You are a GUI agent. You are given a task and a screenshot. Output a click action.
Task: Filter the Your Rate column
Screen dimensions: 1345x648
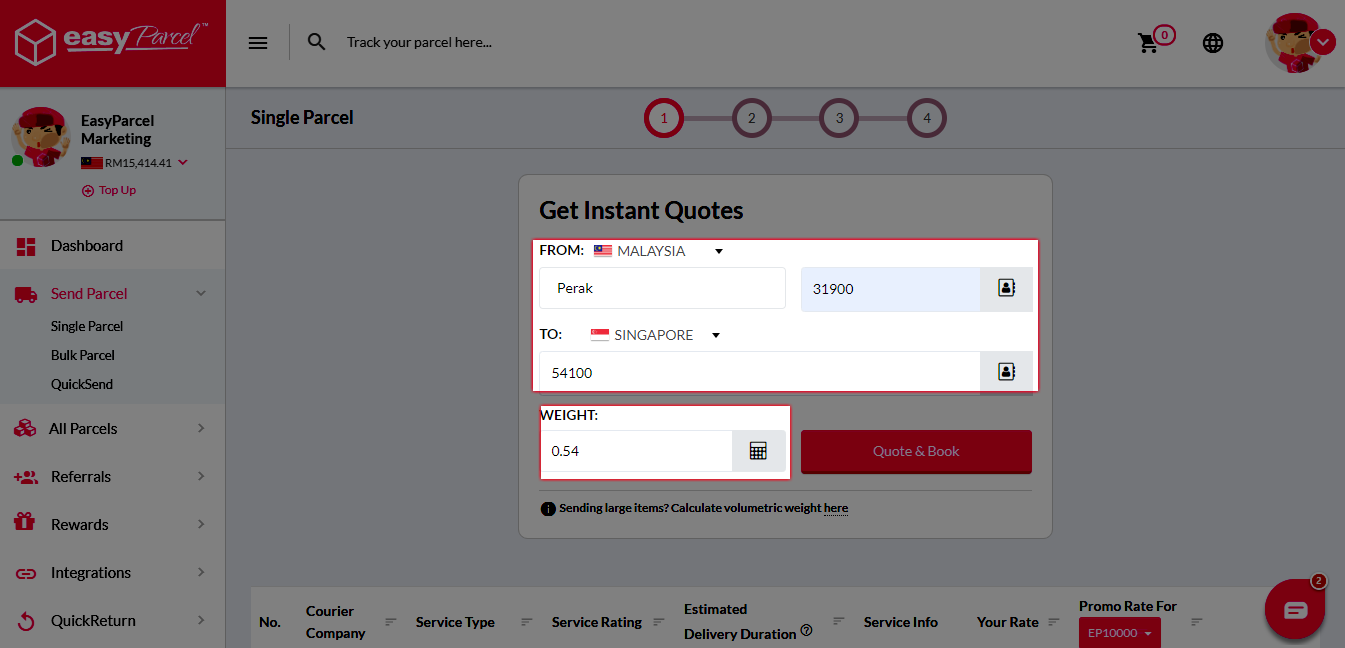tap(1056, 622)
